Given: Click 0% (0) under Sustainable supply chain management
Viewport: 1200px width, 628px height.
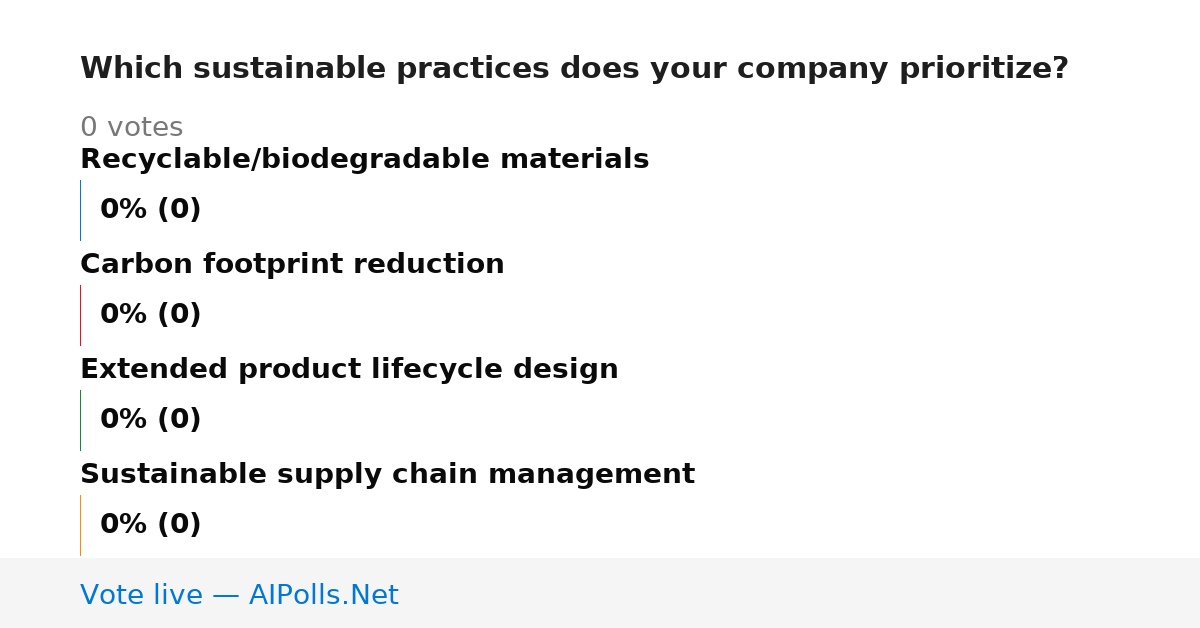Looking at the screenshot, I should [x=150, y=525].
